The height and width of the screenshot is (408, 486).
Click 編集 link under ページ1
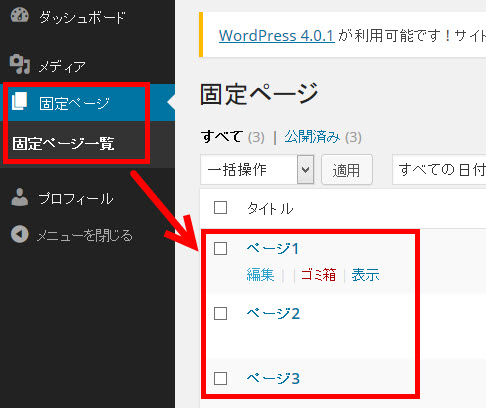tap(260, 275)
